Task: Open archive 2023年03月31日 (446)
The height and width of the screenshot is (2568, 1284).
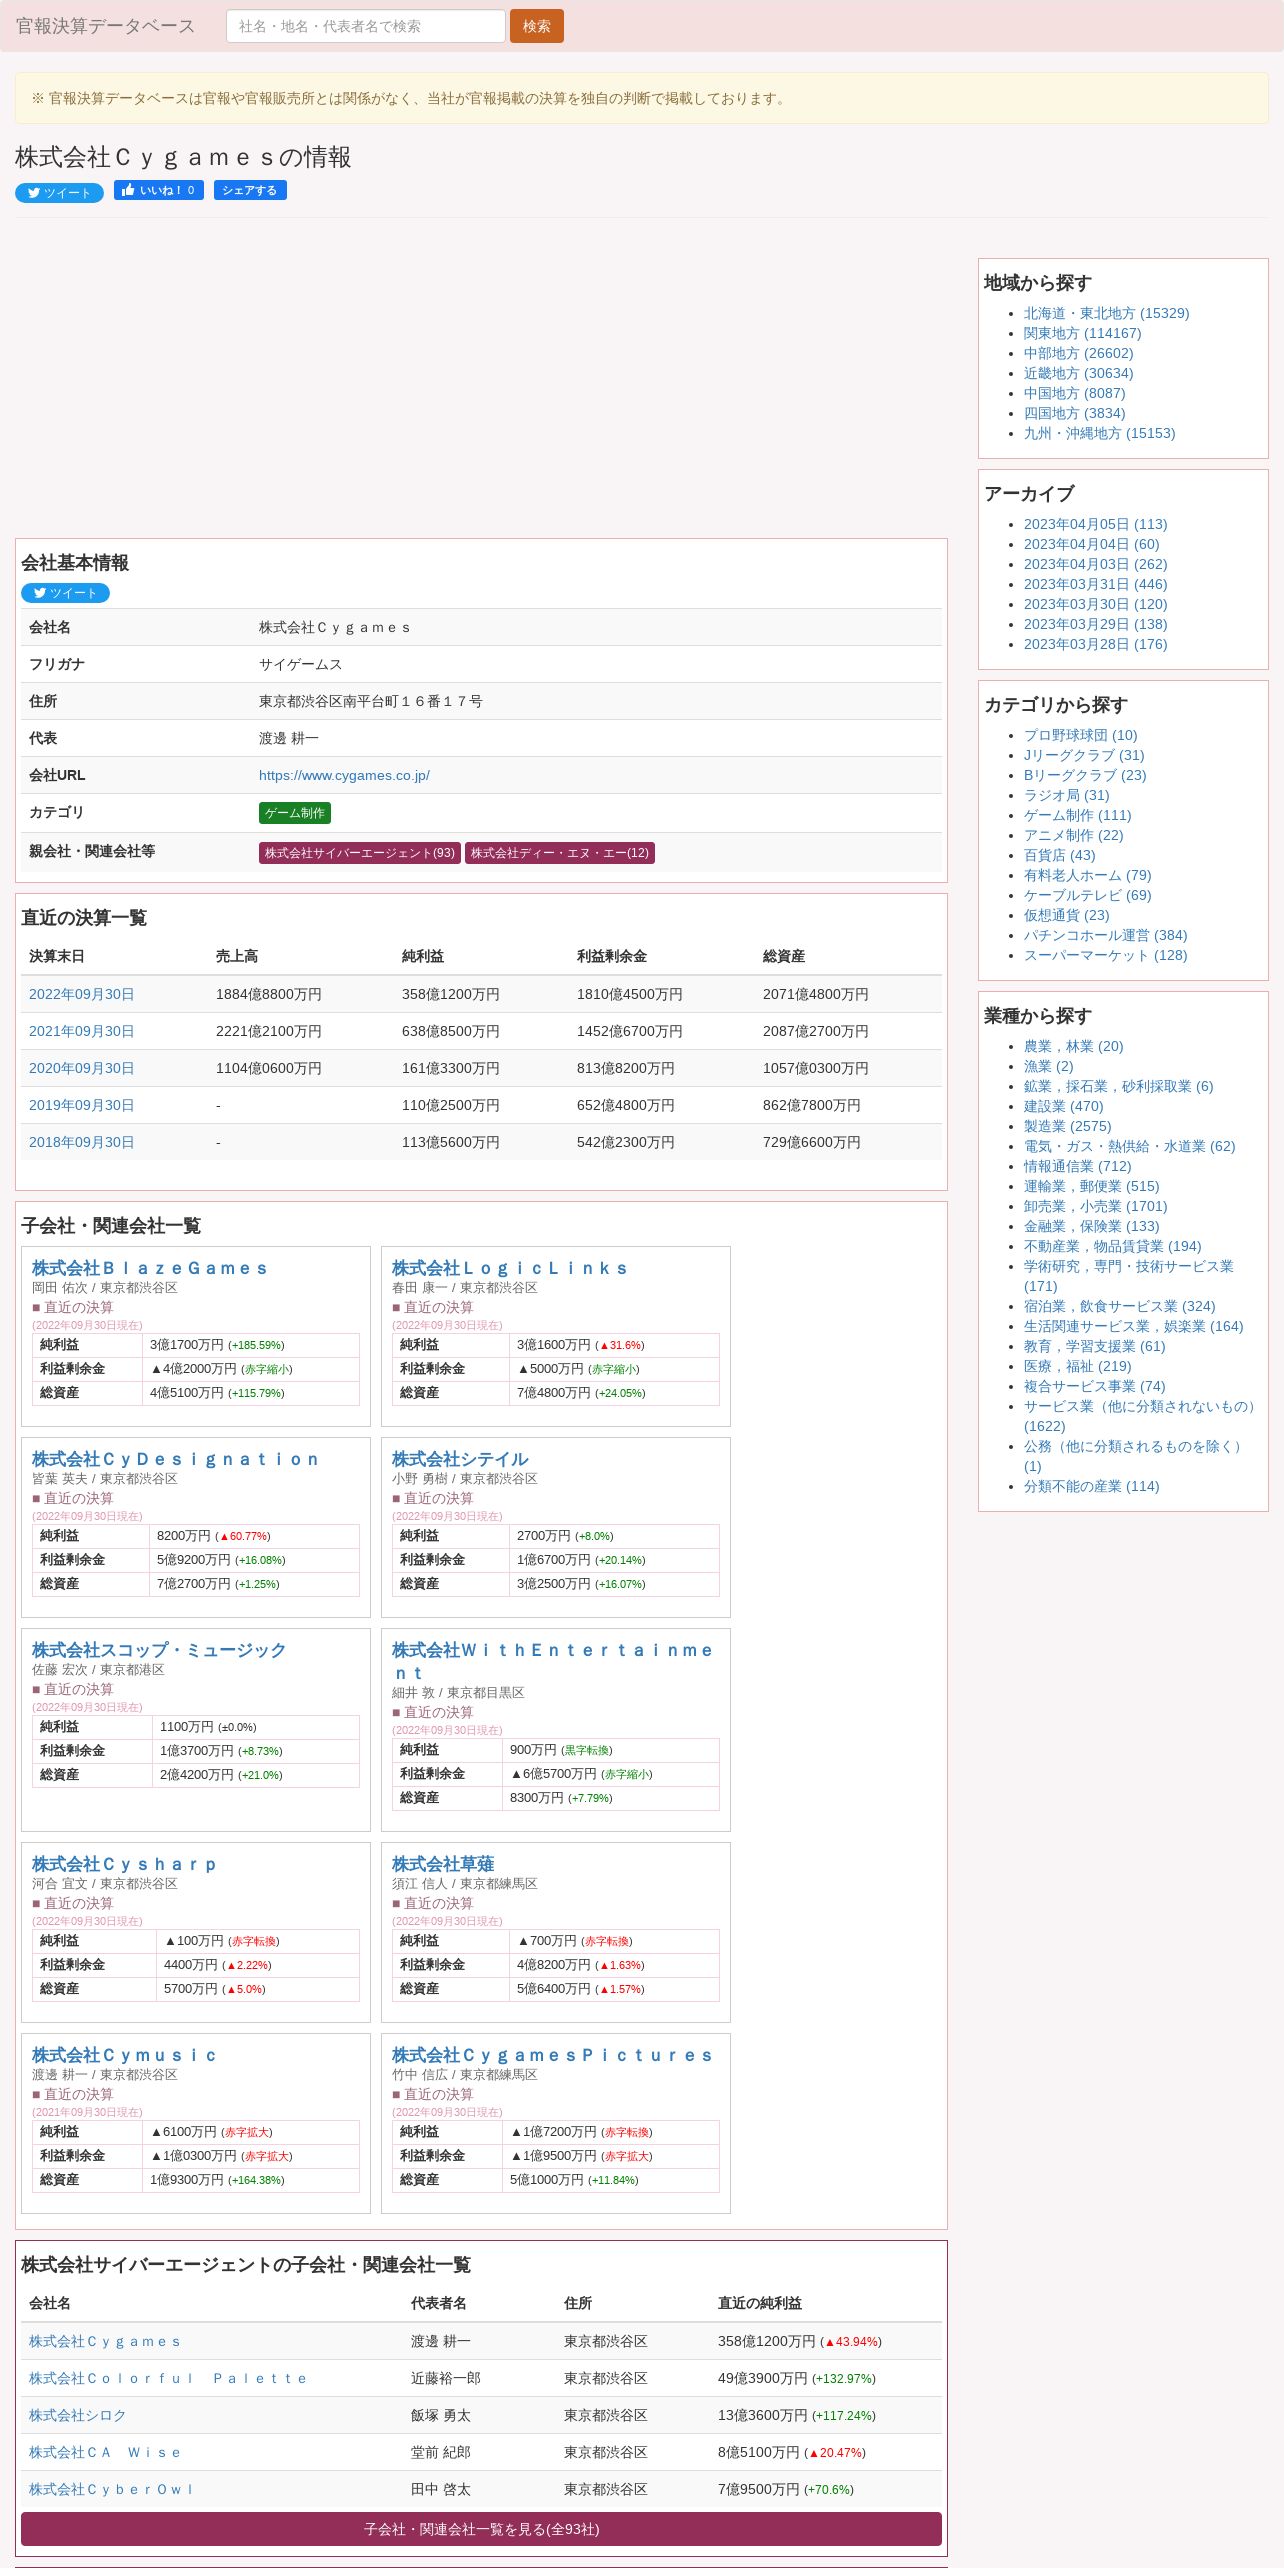Action: 1095,584
